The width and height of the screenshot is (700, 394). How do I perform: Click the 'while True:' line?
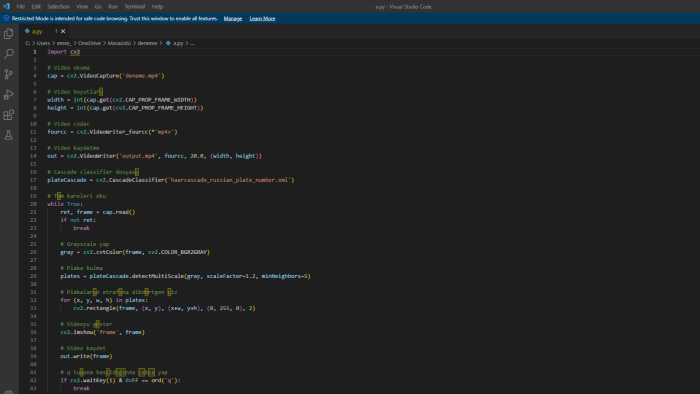coord(65,204)
